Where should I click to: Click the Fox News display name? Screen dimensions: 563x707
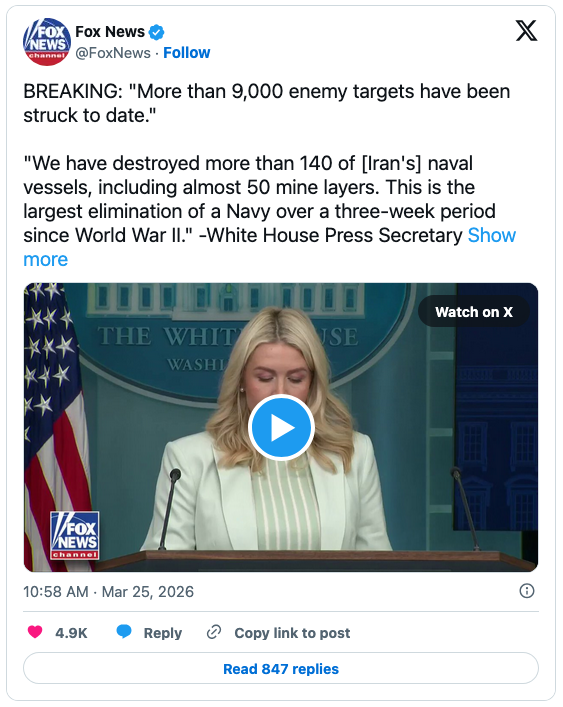110,32
